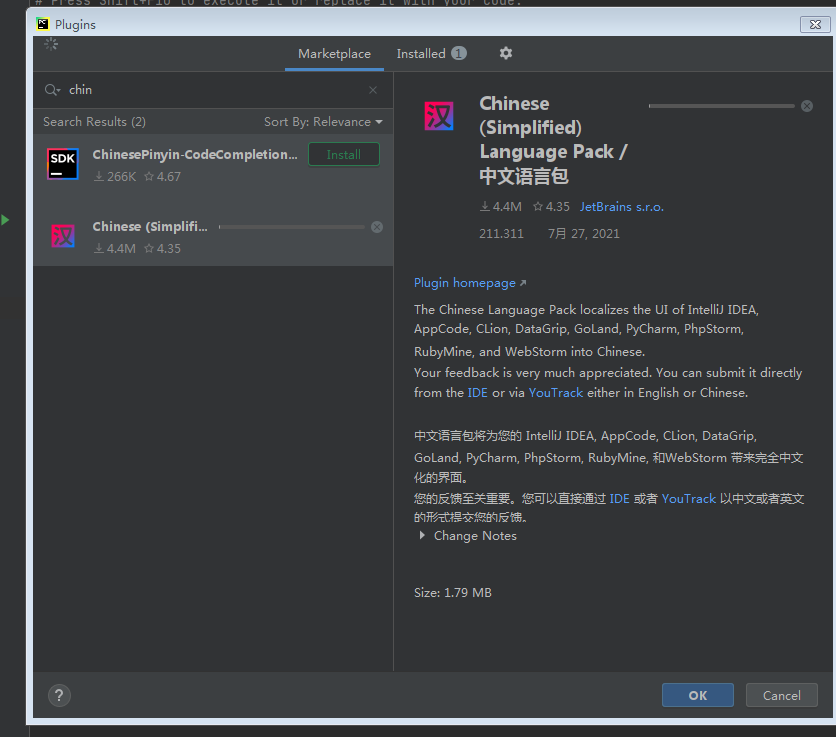Select the Chinese (Simplifi... result title
This screenshot has height=737, width=836.
click(x=150, y=227)
